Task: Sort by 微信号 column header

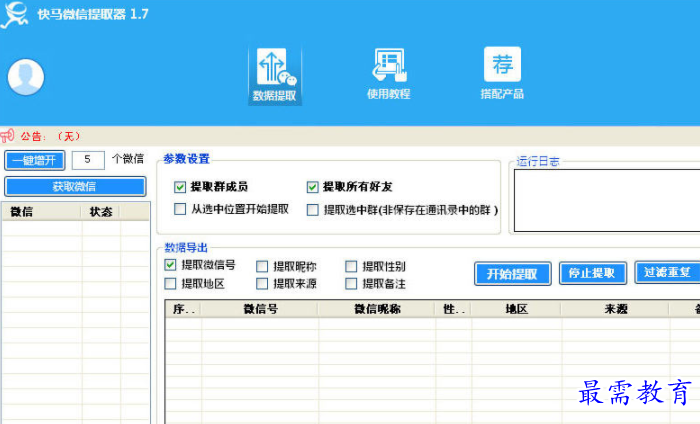Action: coord(260,309)
